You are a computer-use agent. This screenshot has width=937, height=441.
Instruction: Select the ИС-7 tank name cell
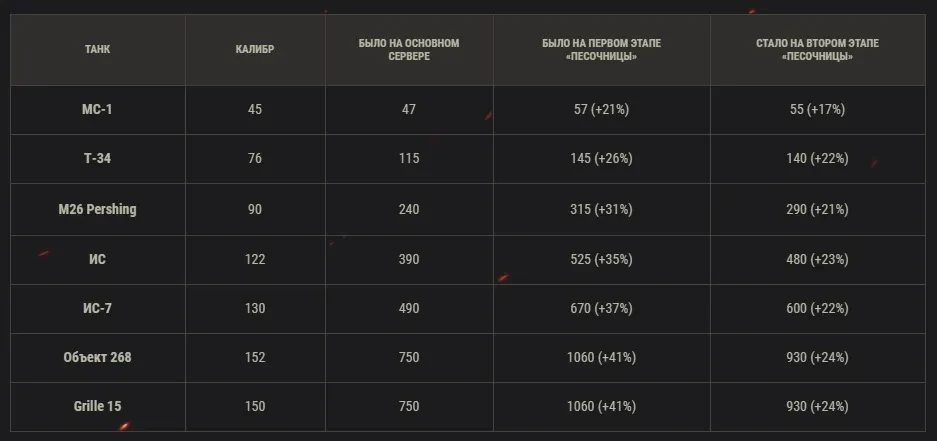(97, 309)
